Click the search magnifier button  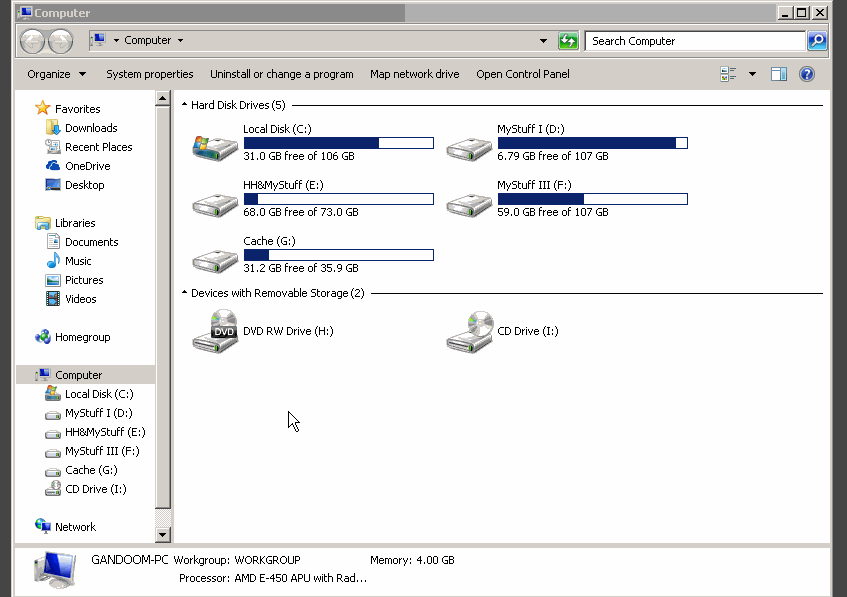817,41
